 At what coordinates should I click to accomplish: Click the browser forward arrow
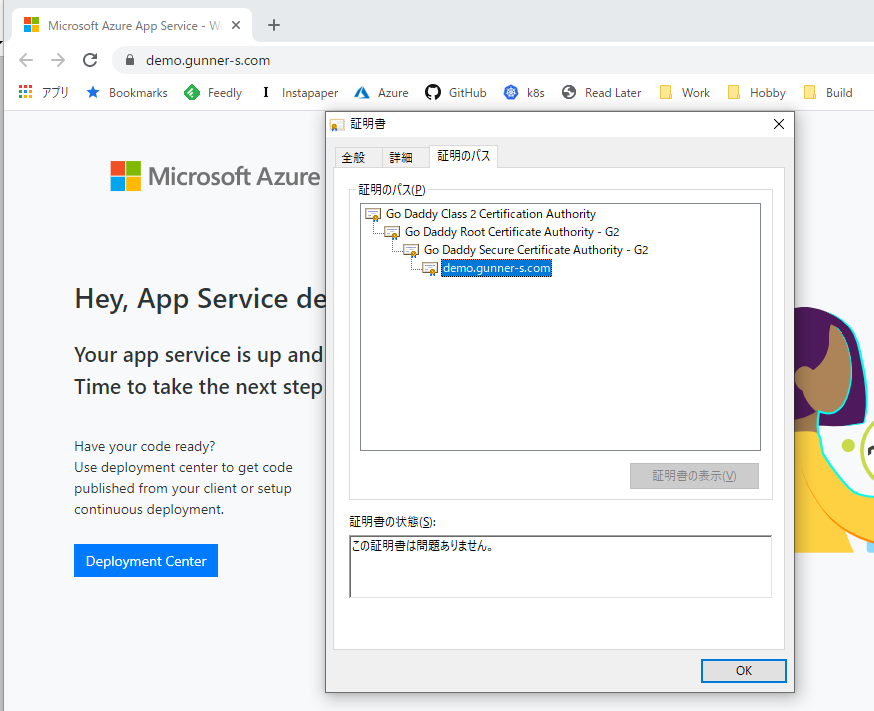(58, 60)
